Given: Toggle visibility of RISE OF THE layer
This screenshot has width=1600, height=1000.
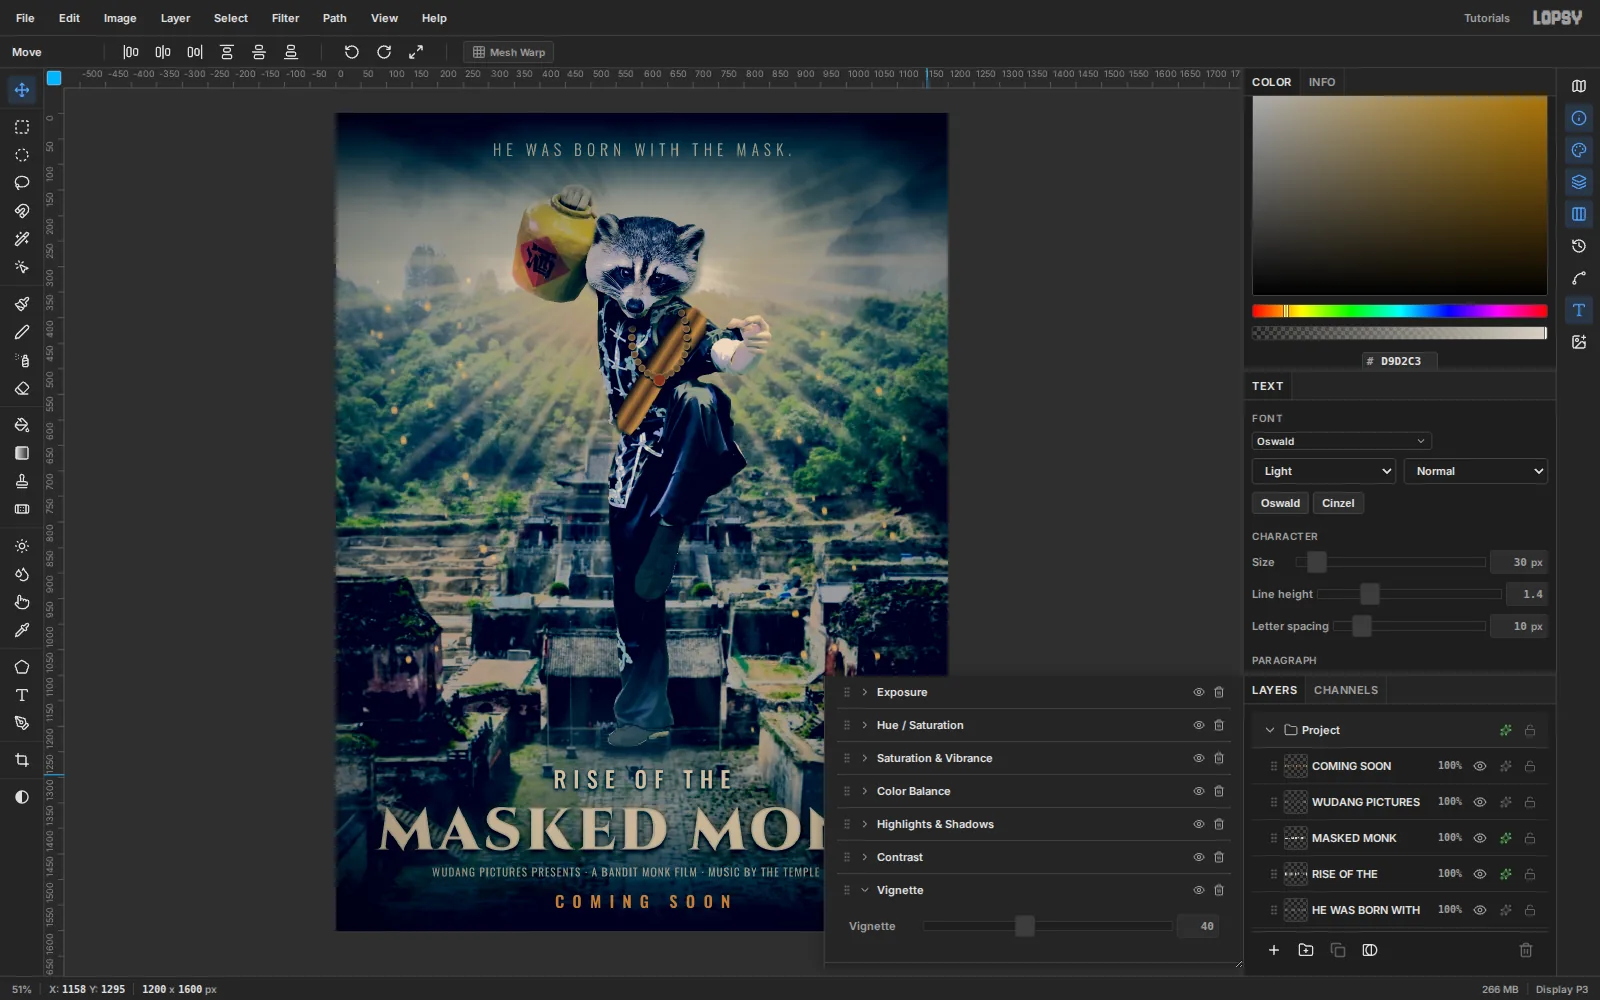Looking at the screenshot, I should pos(1479,874).
